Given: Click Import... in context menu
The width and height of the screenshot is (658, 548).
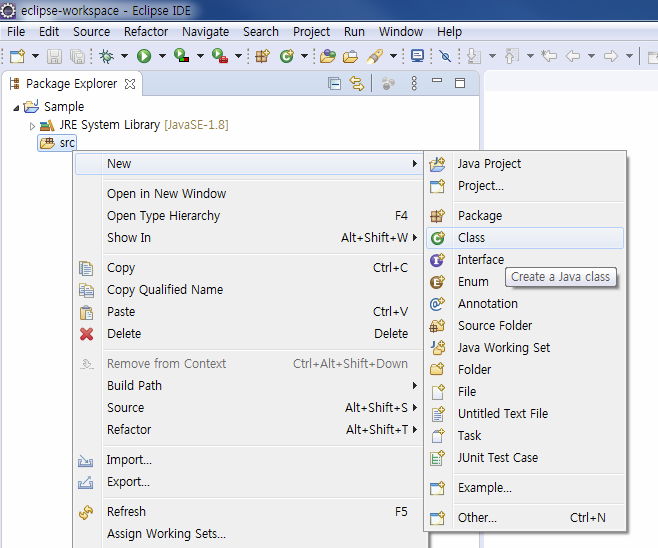Looking at the screenshot, I should (x=248, y=460).
